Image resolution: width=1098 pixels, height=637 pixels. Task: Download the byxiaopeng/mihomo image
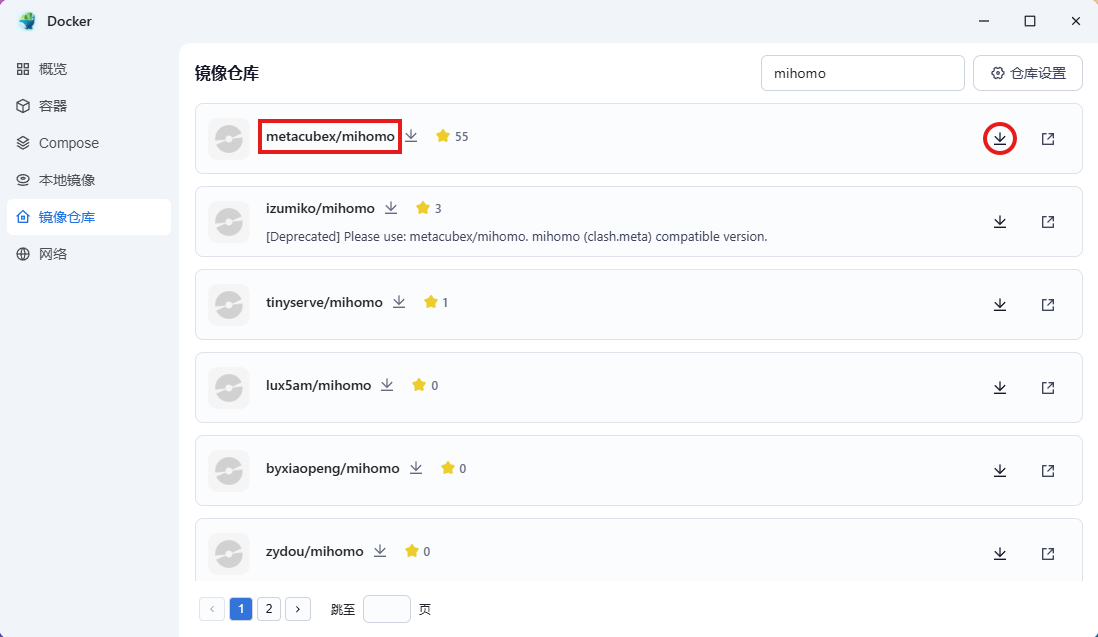coord(999,470)
